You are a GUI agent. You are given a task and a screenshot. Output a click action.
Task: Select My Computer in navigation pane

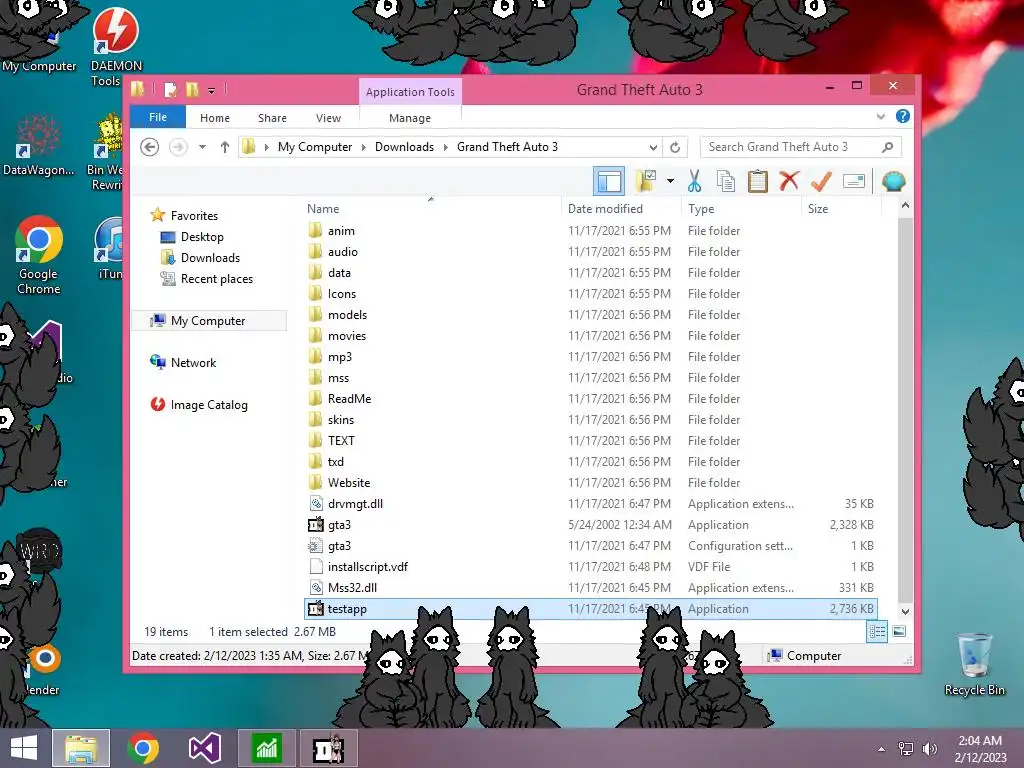point(208,321)
